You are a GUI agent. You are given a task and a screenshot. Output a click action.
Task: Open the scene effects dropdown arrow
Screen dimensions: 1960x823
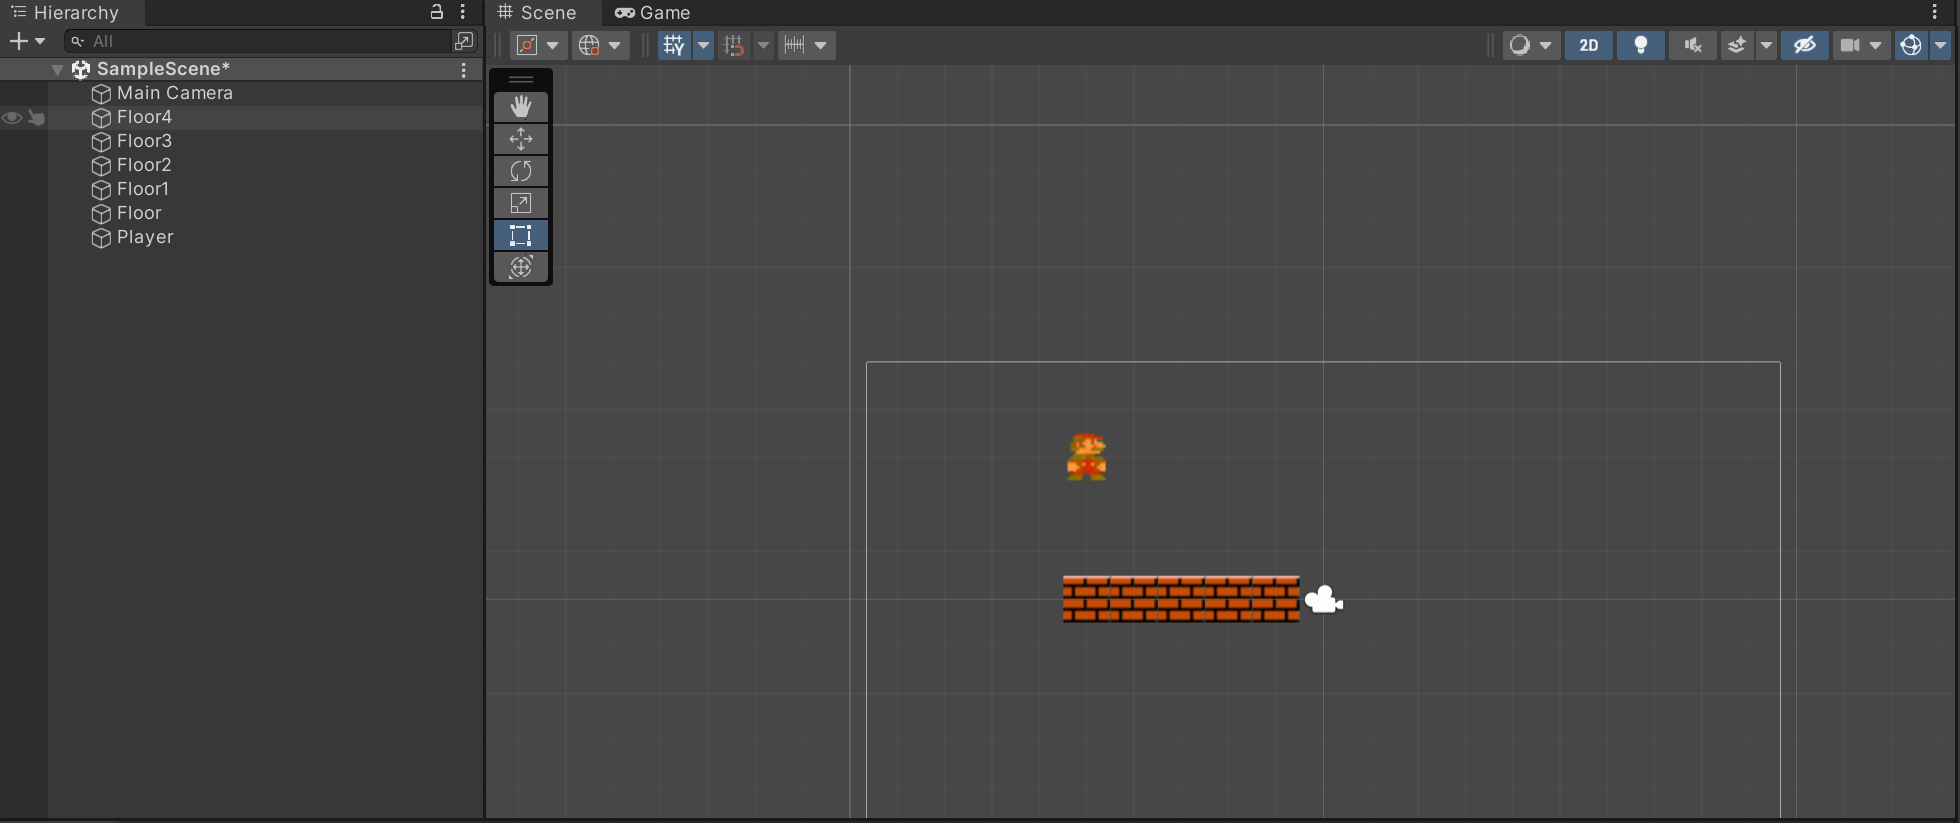1766,45
